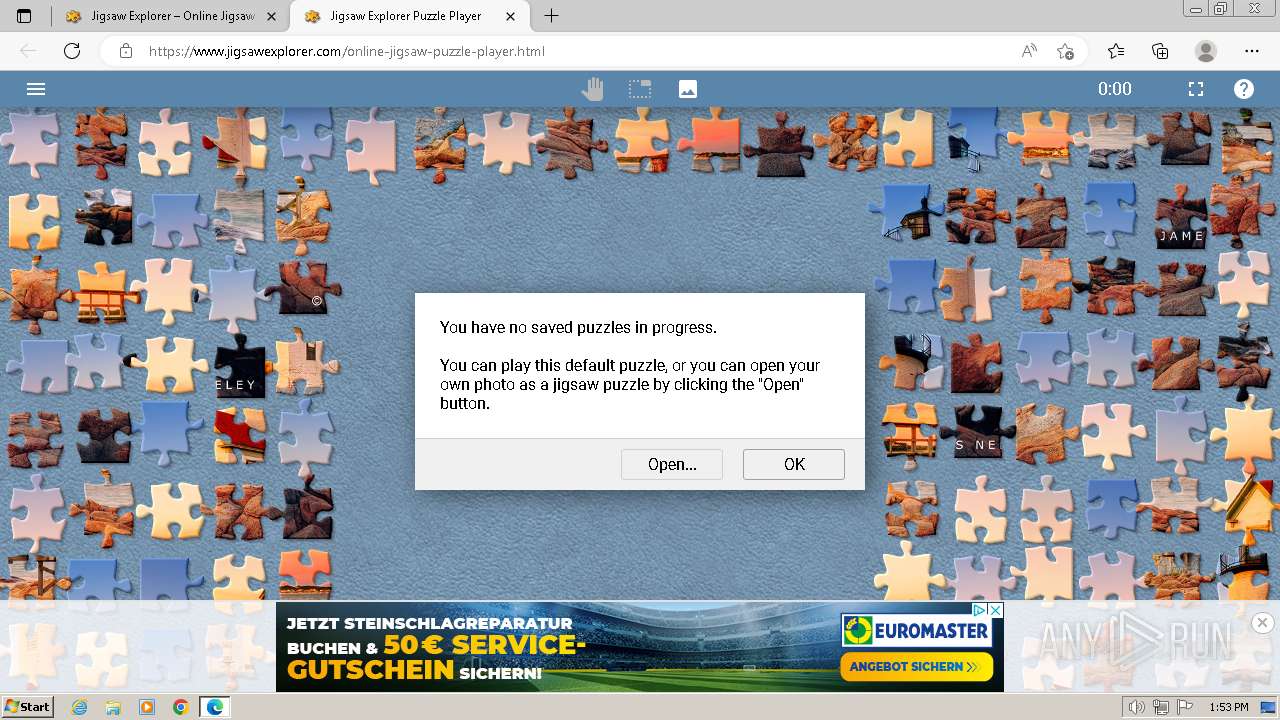Screen dimensions: 1280x720
Task: Confirm the dialog with OK
Action: (794, 464)
